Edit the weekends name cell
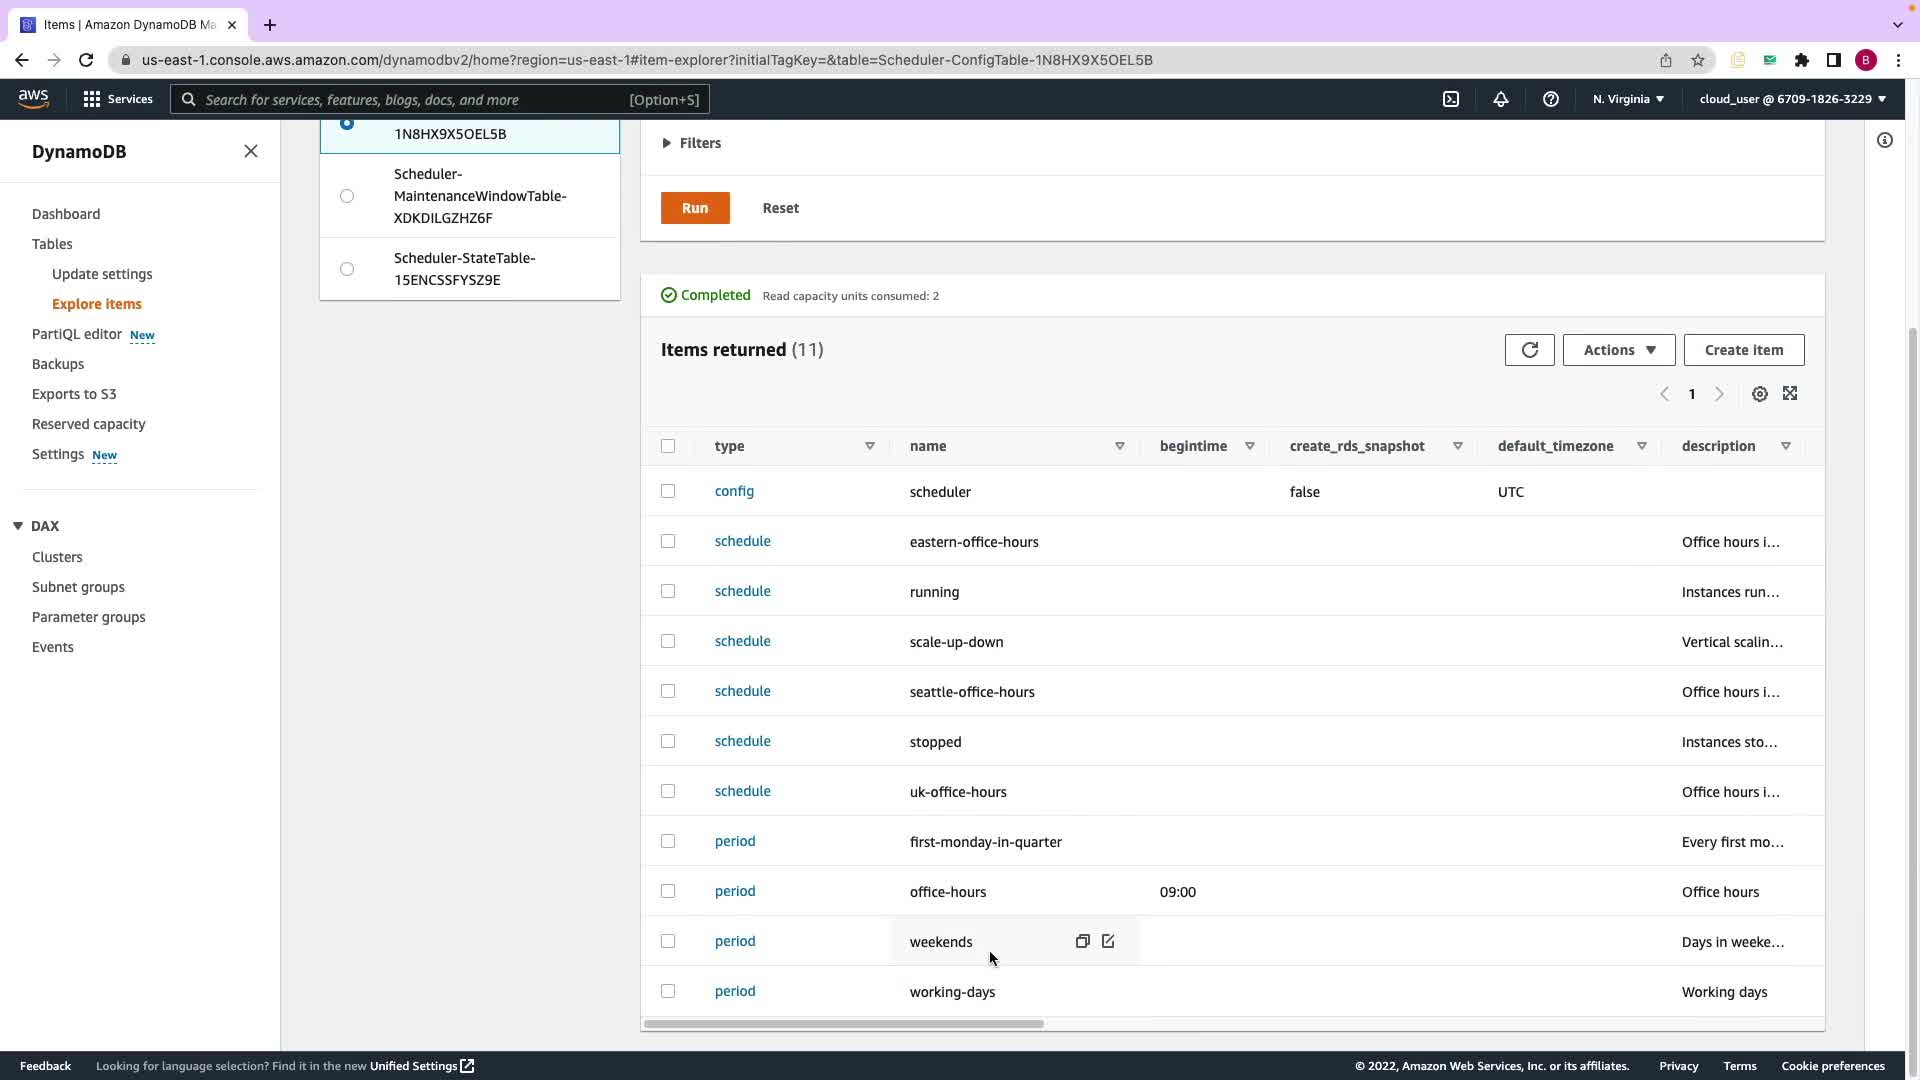Viewport: 1920px width, 1080px height. [x=1108, y=941]
